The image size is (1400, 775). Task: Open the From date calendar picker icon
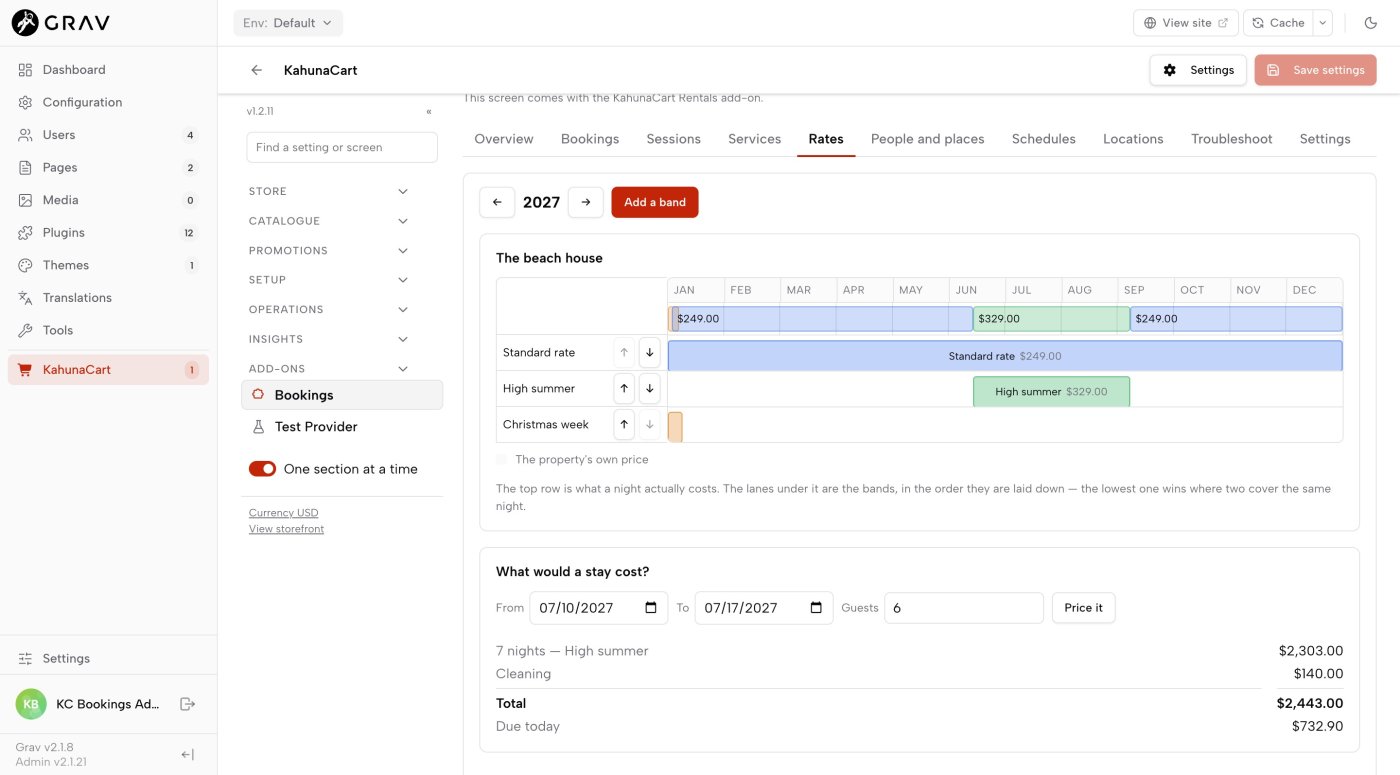pyautogui.click(x=651, y=607)
